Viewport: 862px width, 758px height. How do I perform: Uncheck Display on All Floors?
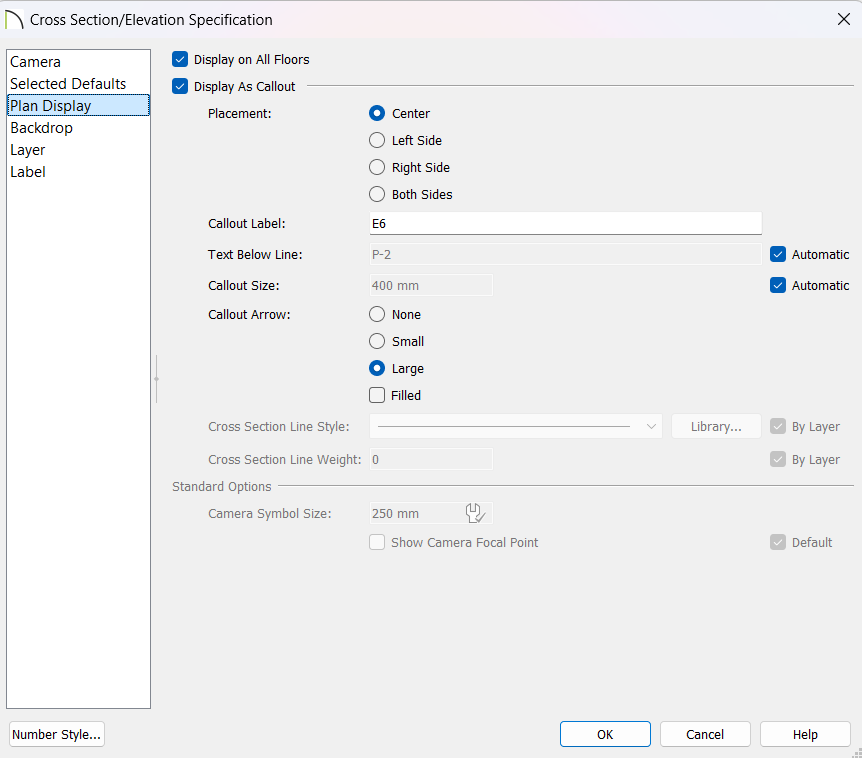tap(180, 59)
